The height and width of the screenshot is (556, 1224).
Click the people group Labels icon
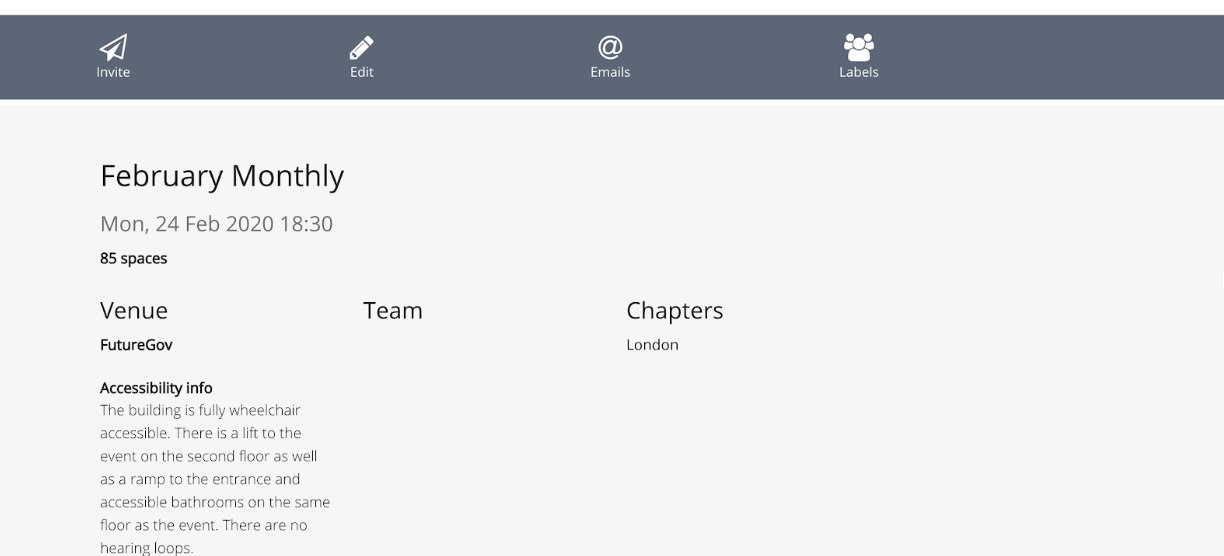[x=858, y=47]
